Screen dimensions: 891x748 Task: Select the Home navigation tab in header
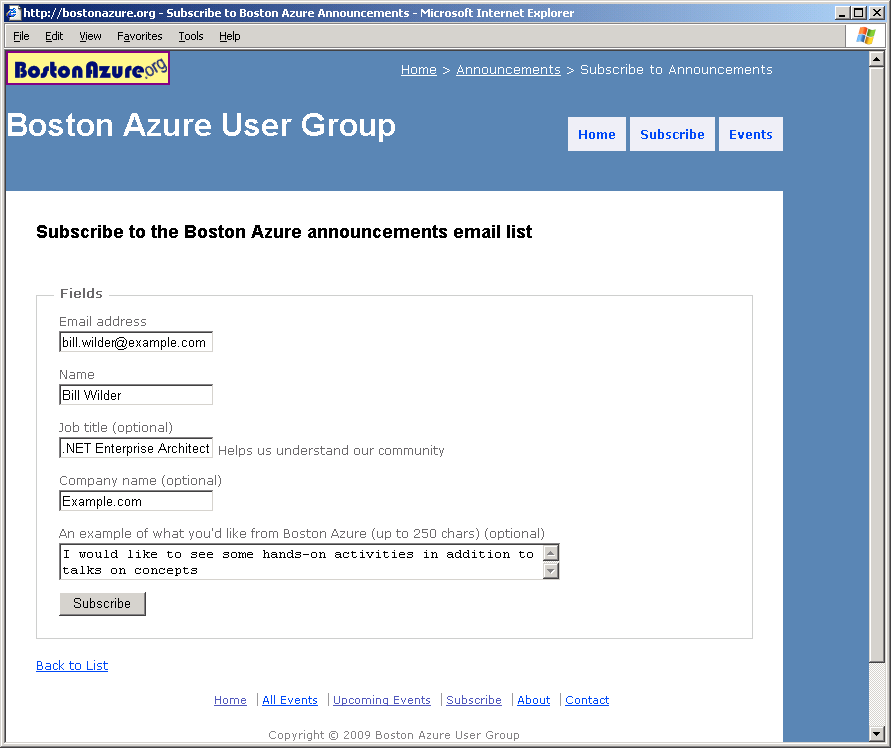point(596,135)
